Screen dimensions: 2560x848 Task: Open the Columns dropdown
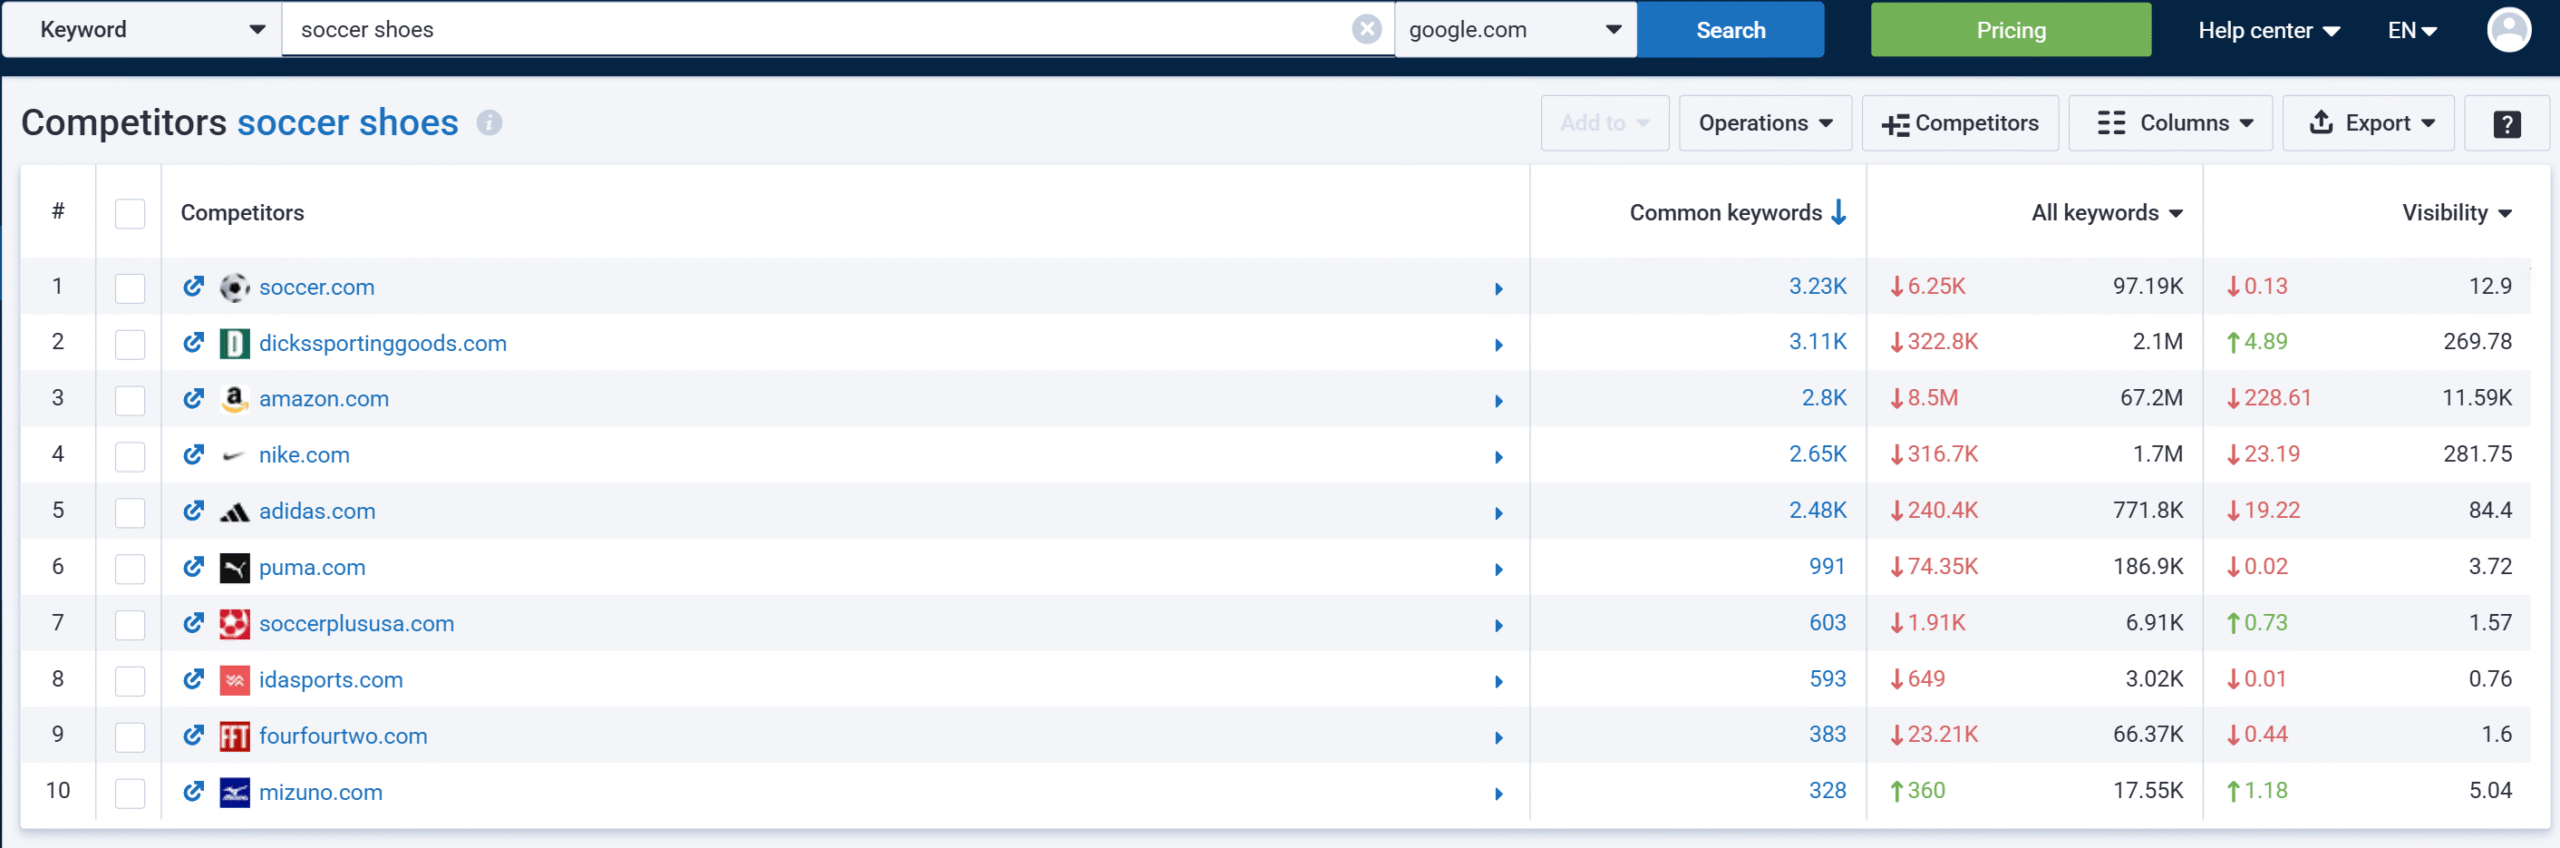[x=2170, y=123]
